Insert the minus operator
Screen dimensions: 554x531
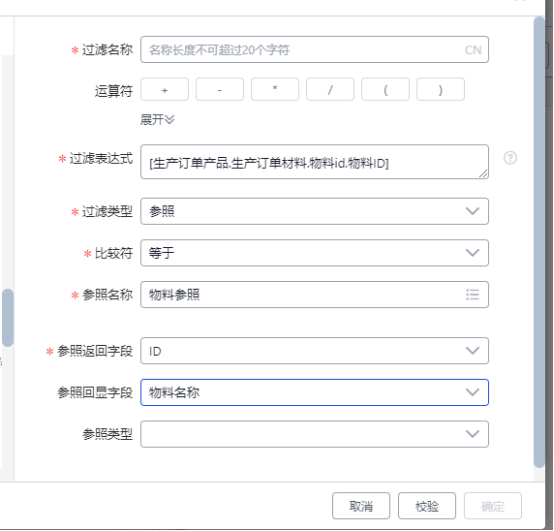click(220, 89)
